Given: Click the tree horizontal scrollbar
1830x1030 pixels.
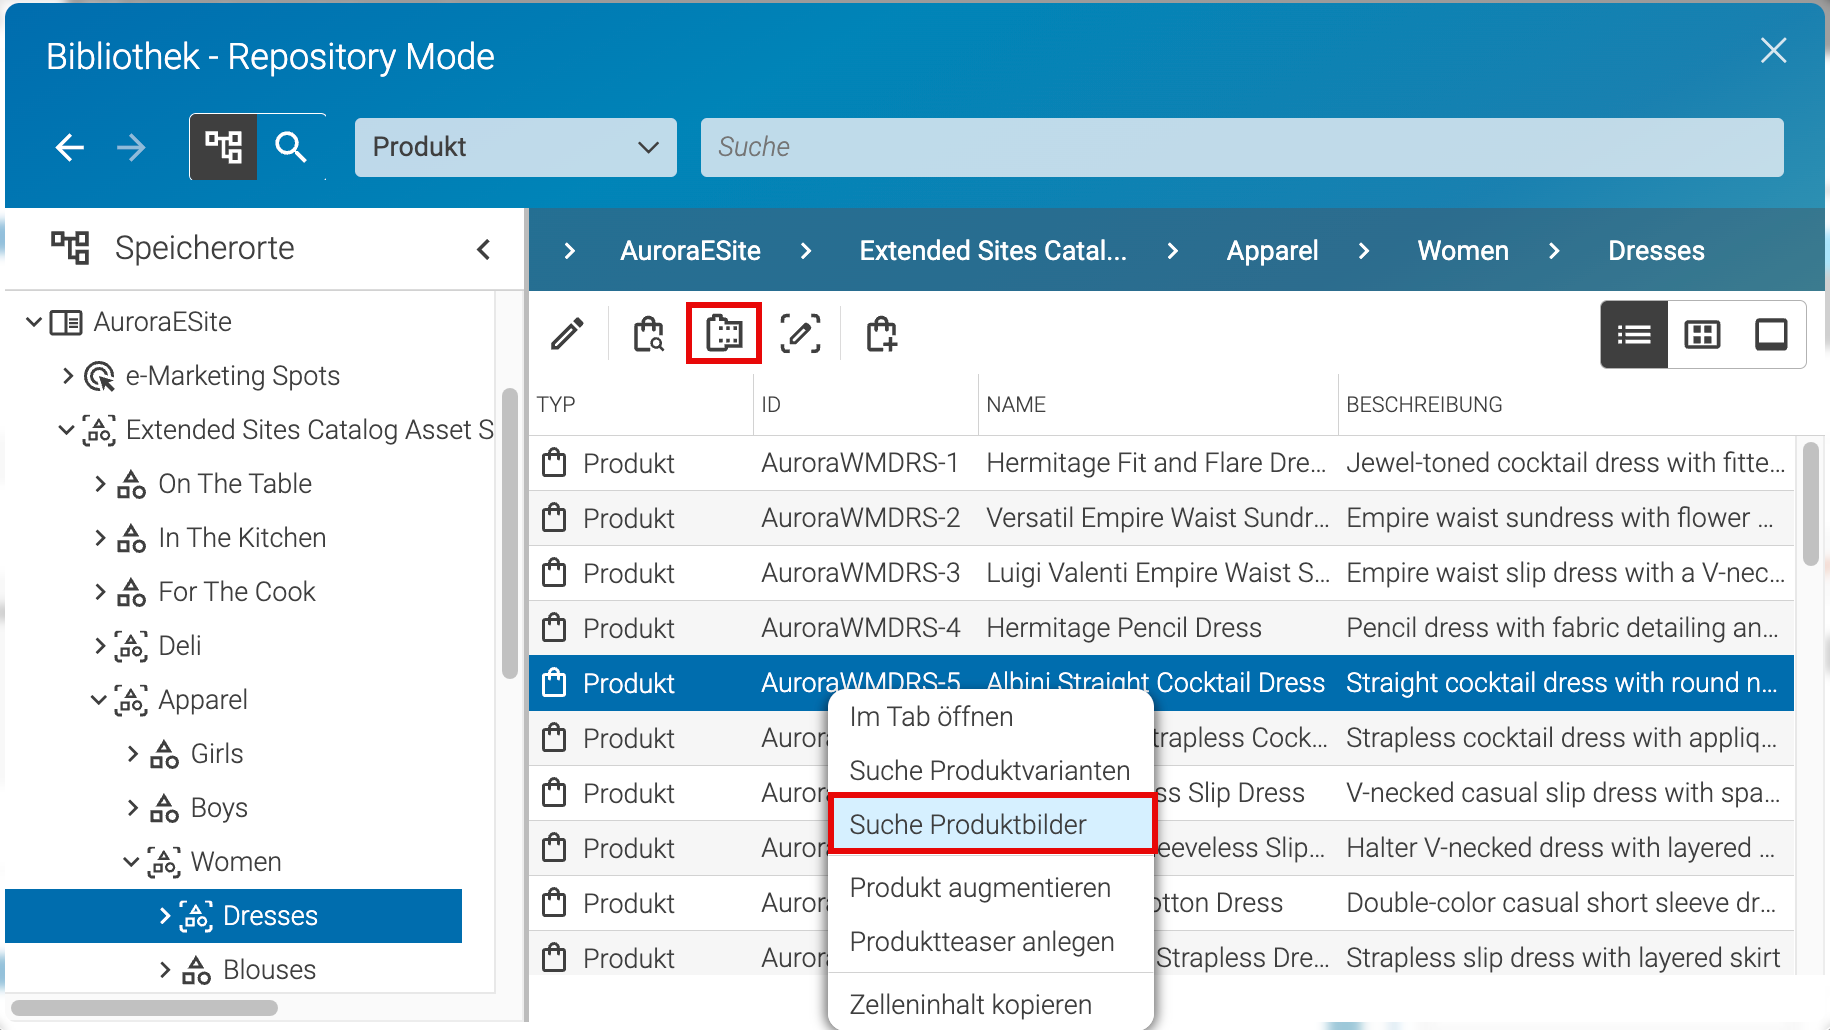Looking at the screenshot, I should [145, 1008].
